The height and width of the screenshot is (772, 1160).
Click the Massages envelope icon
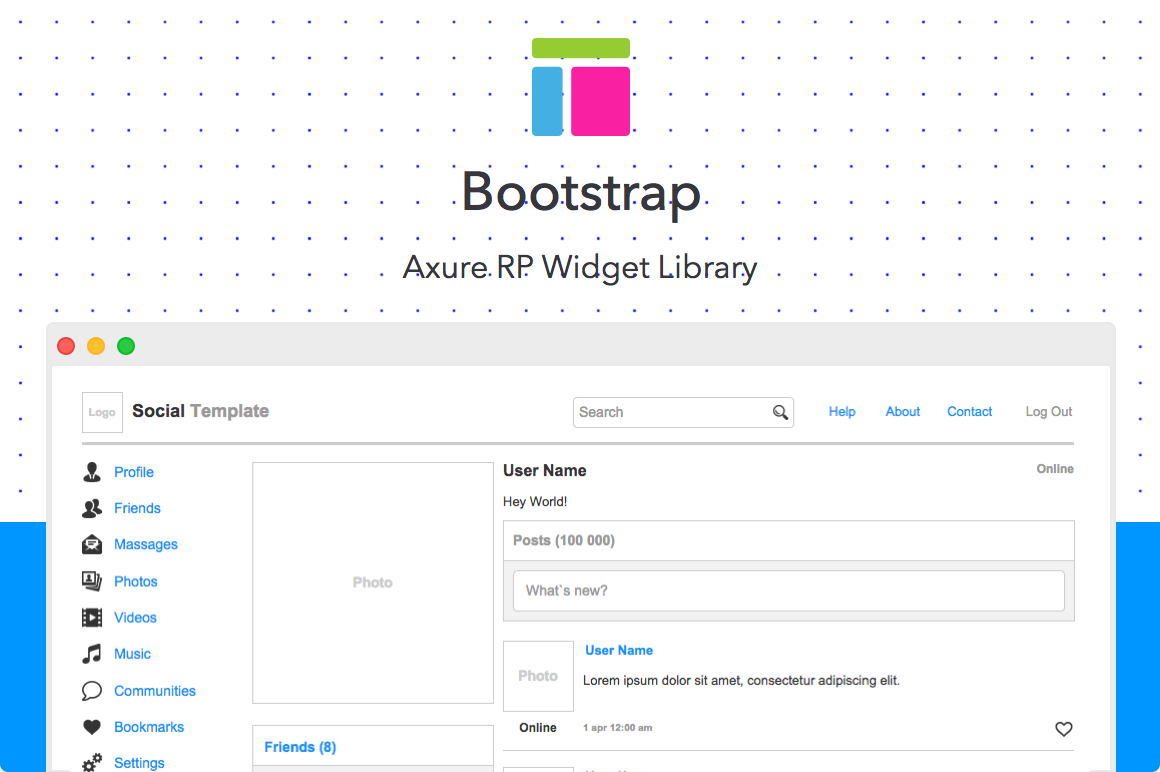92,545
